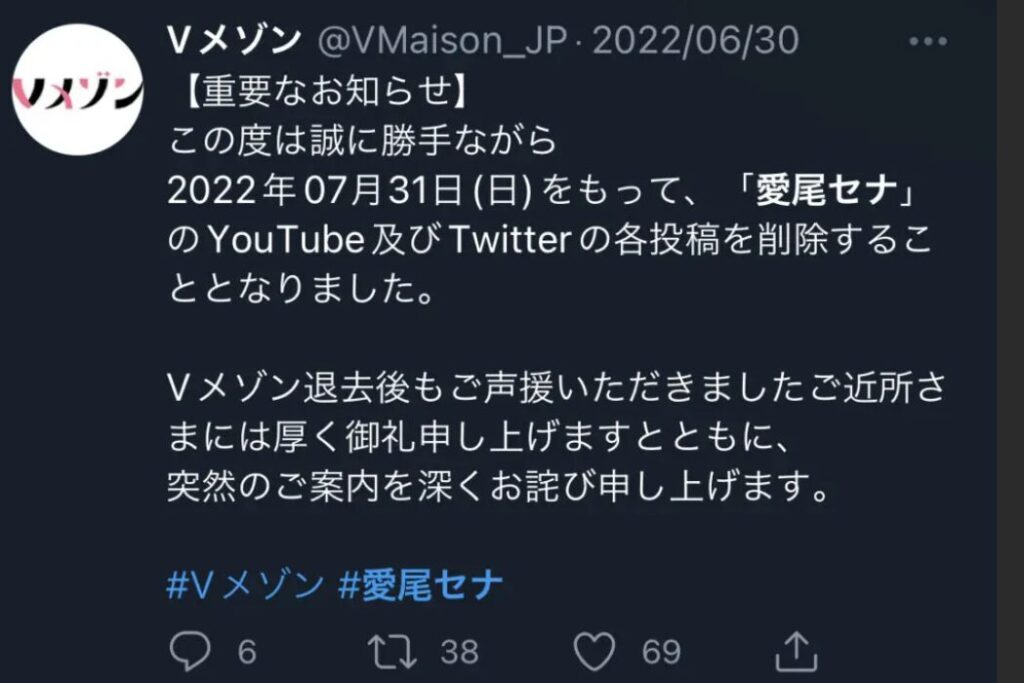
Task: Click the Vメゾン display name
Action: pyautogui.click(x=234, y=41)
